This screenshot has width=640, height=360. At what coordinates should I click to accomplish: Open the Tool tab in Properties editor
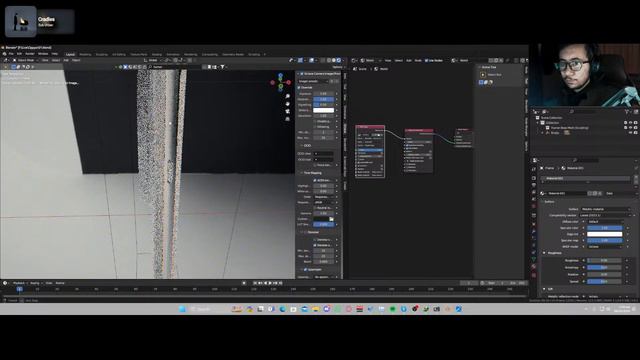click(534, 169)
